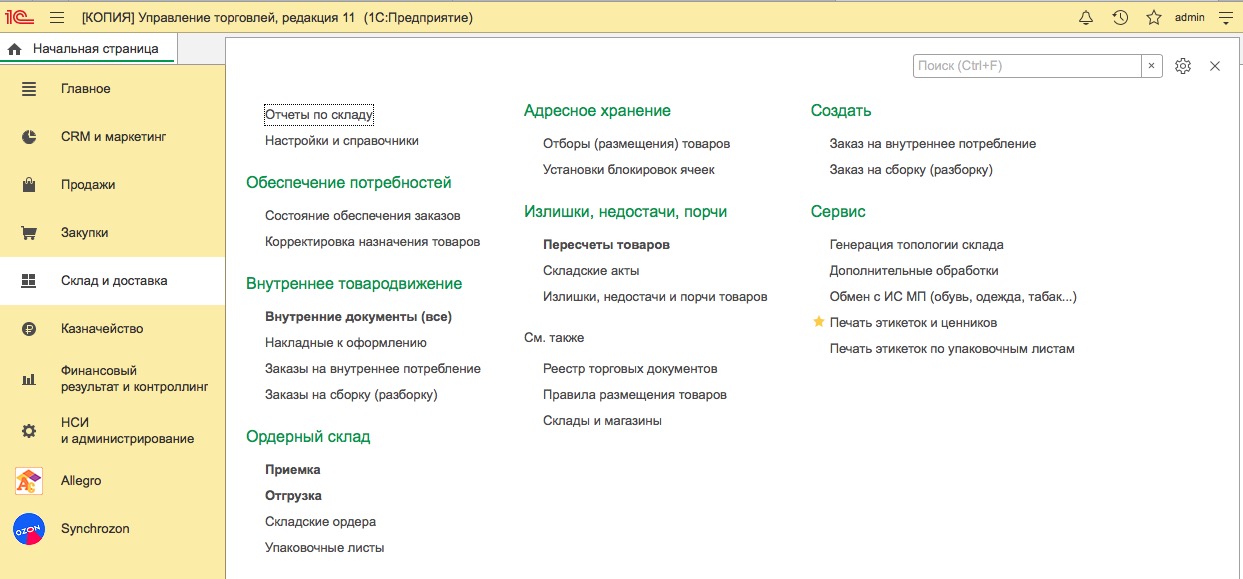Open Печать этикеток и ценников
Viewport: 1243px width, 579px height.
click(914, 323)
